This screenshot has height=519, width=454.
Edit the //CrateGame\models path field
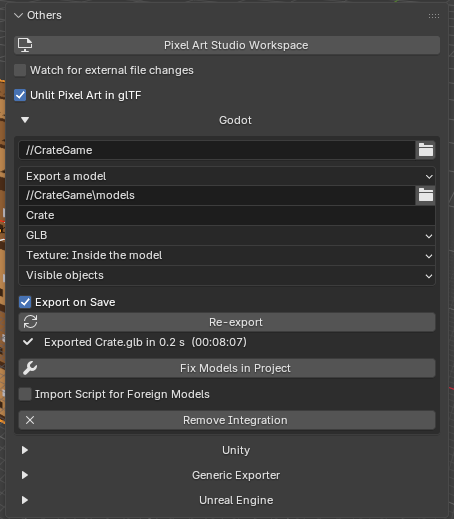[217, 195]
